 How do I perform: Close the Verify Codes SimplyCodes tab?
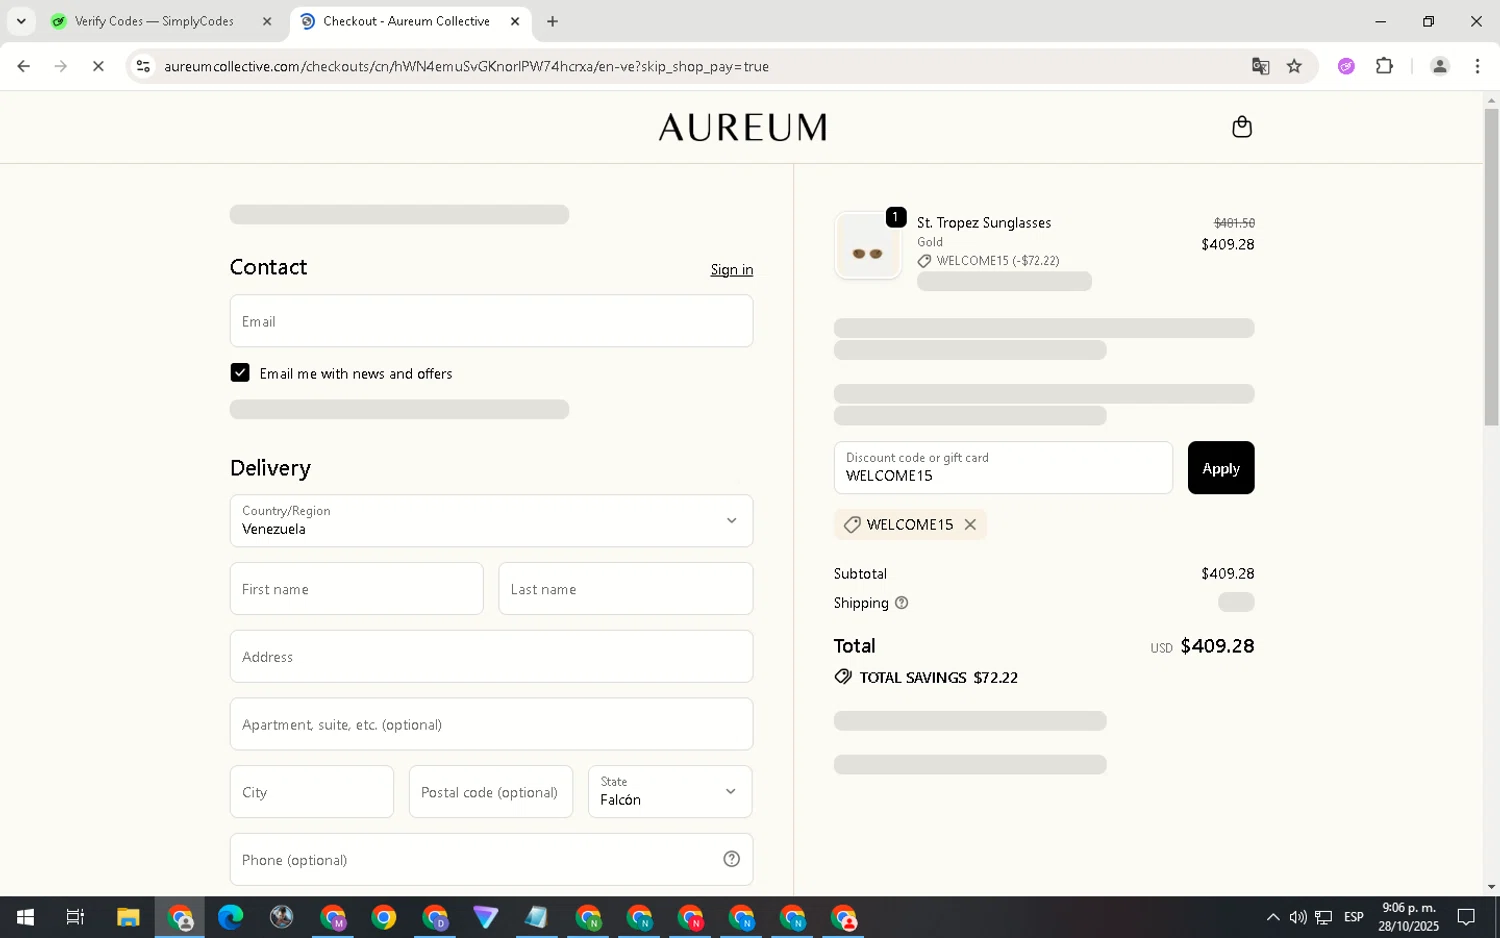267,21
